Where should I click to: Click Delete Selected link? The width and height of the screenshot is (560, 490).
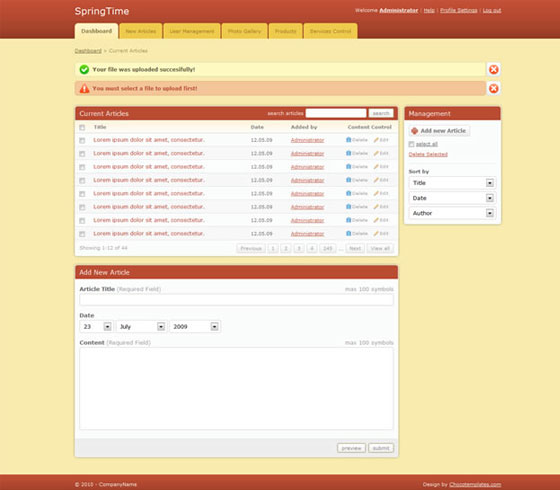click(428, 154)
